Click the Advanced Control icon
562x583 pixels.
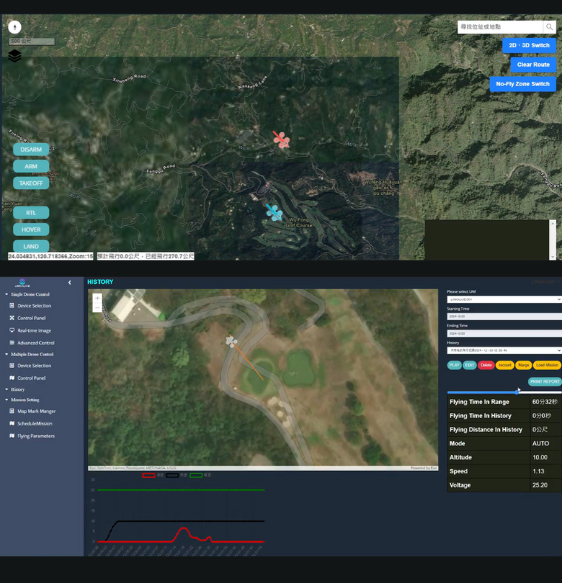[x=12, y=342]
